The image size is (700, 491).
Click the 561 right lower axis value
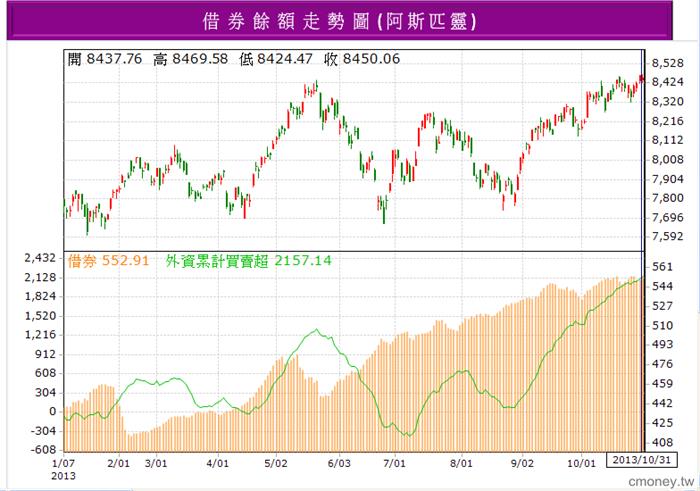coord(662,267)
